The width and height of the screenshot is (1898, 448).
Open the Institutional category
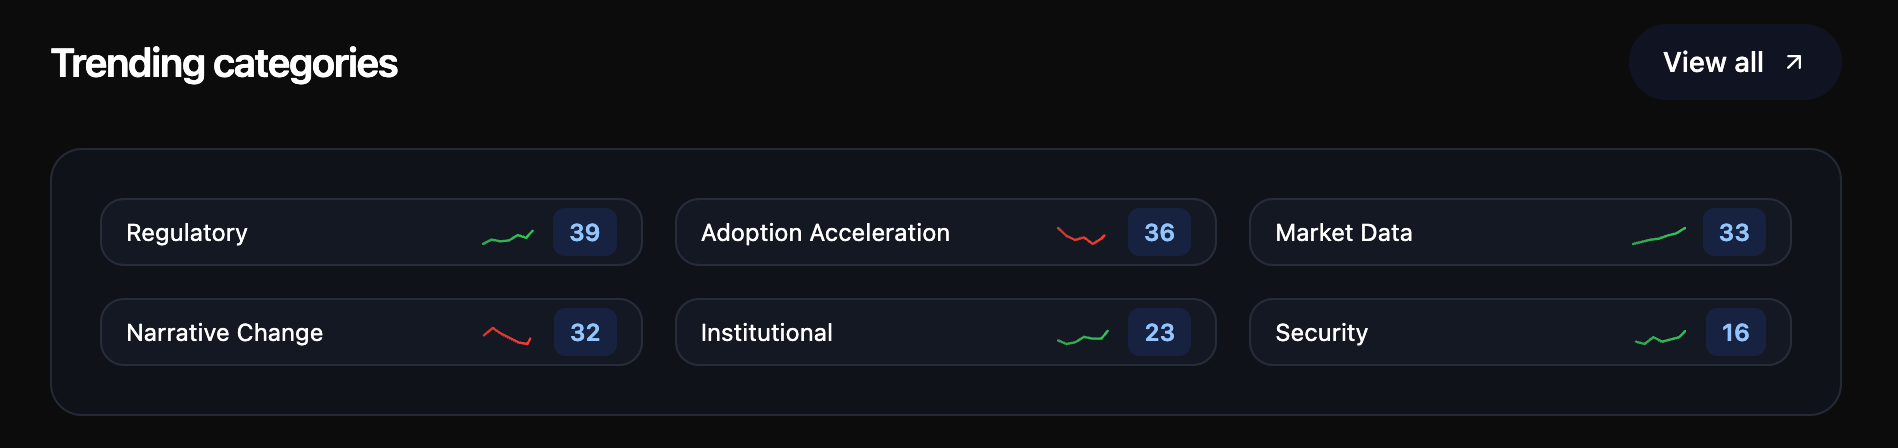pos(767,333)
